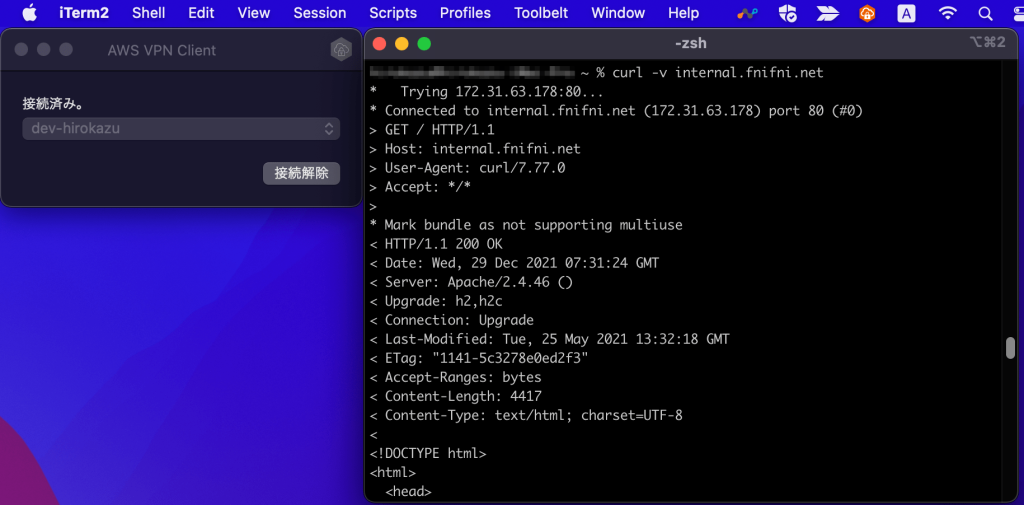Viewport: 1024px width, 505px height.
Task: Open the input source A icon
Action: point(906,13)
